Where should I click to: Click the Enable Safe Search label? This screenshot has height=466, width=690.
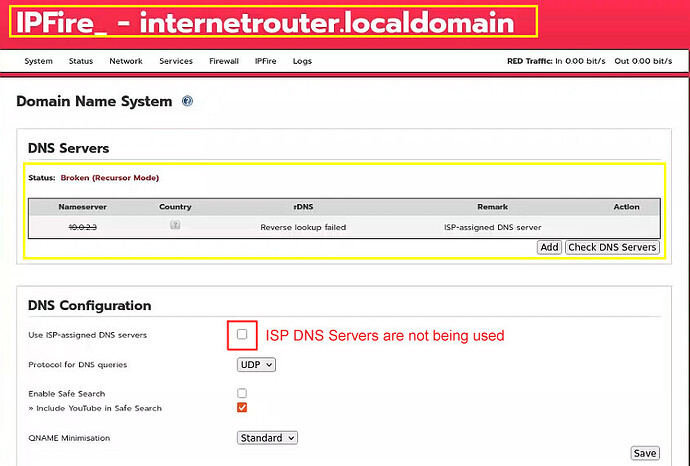pos(66,394)
